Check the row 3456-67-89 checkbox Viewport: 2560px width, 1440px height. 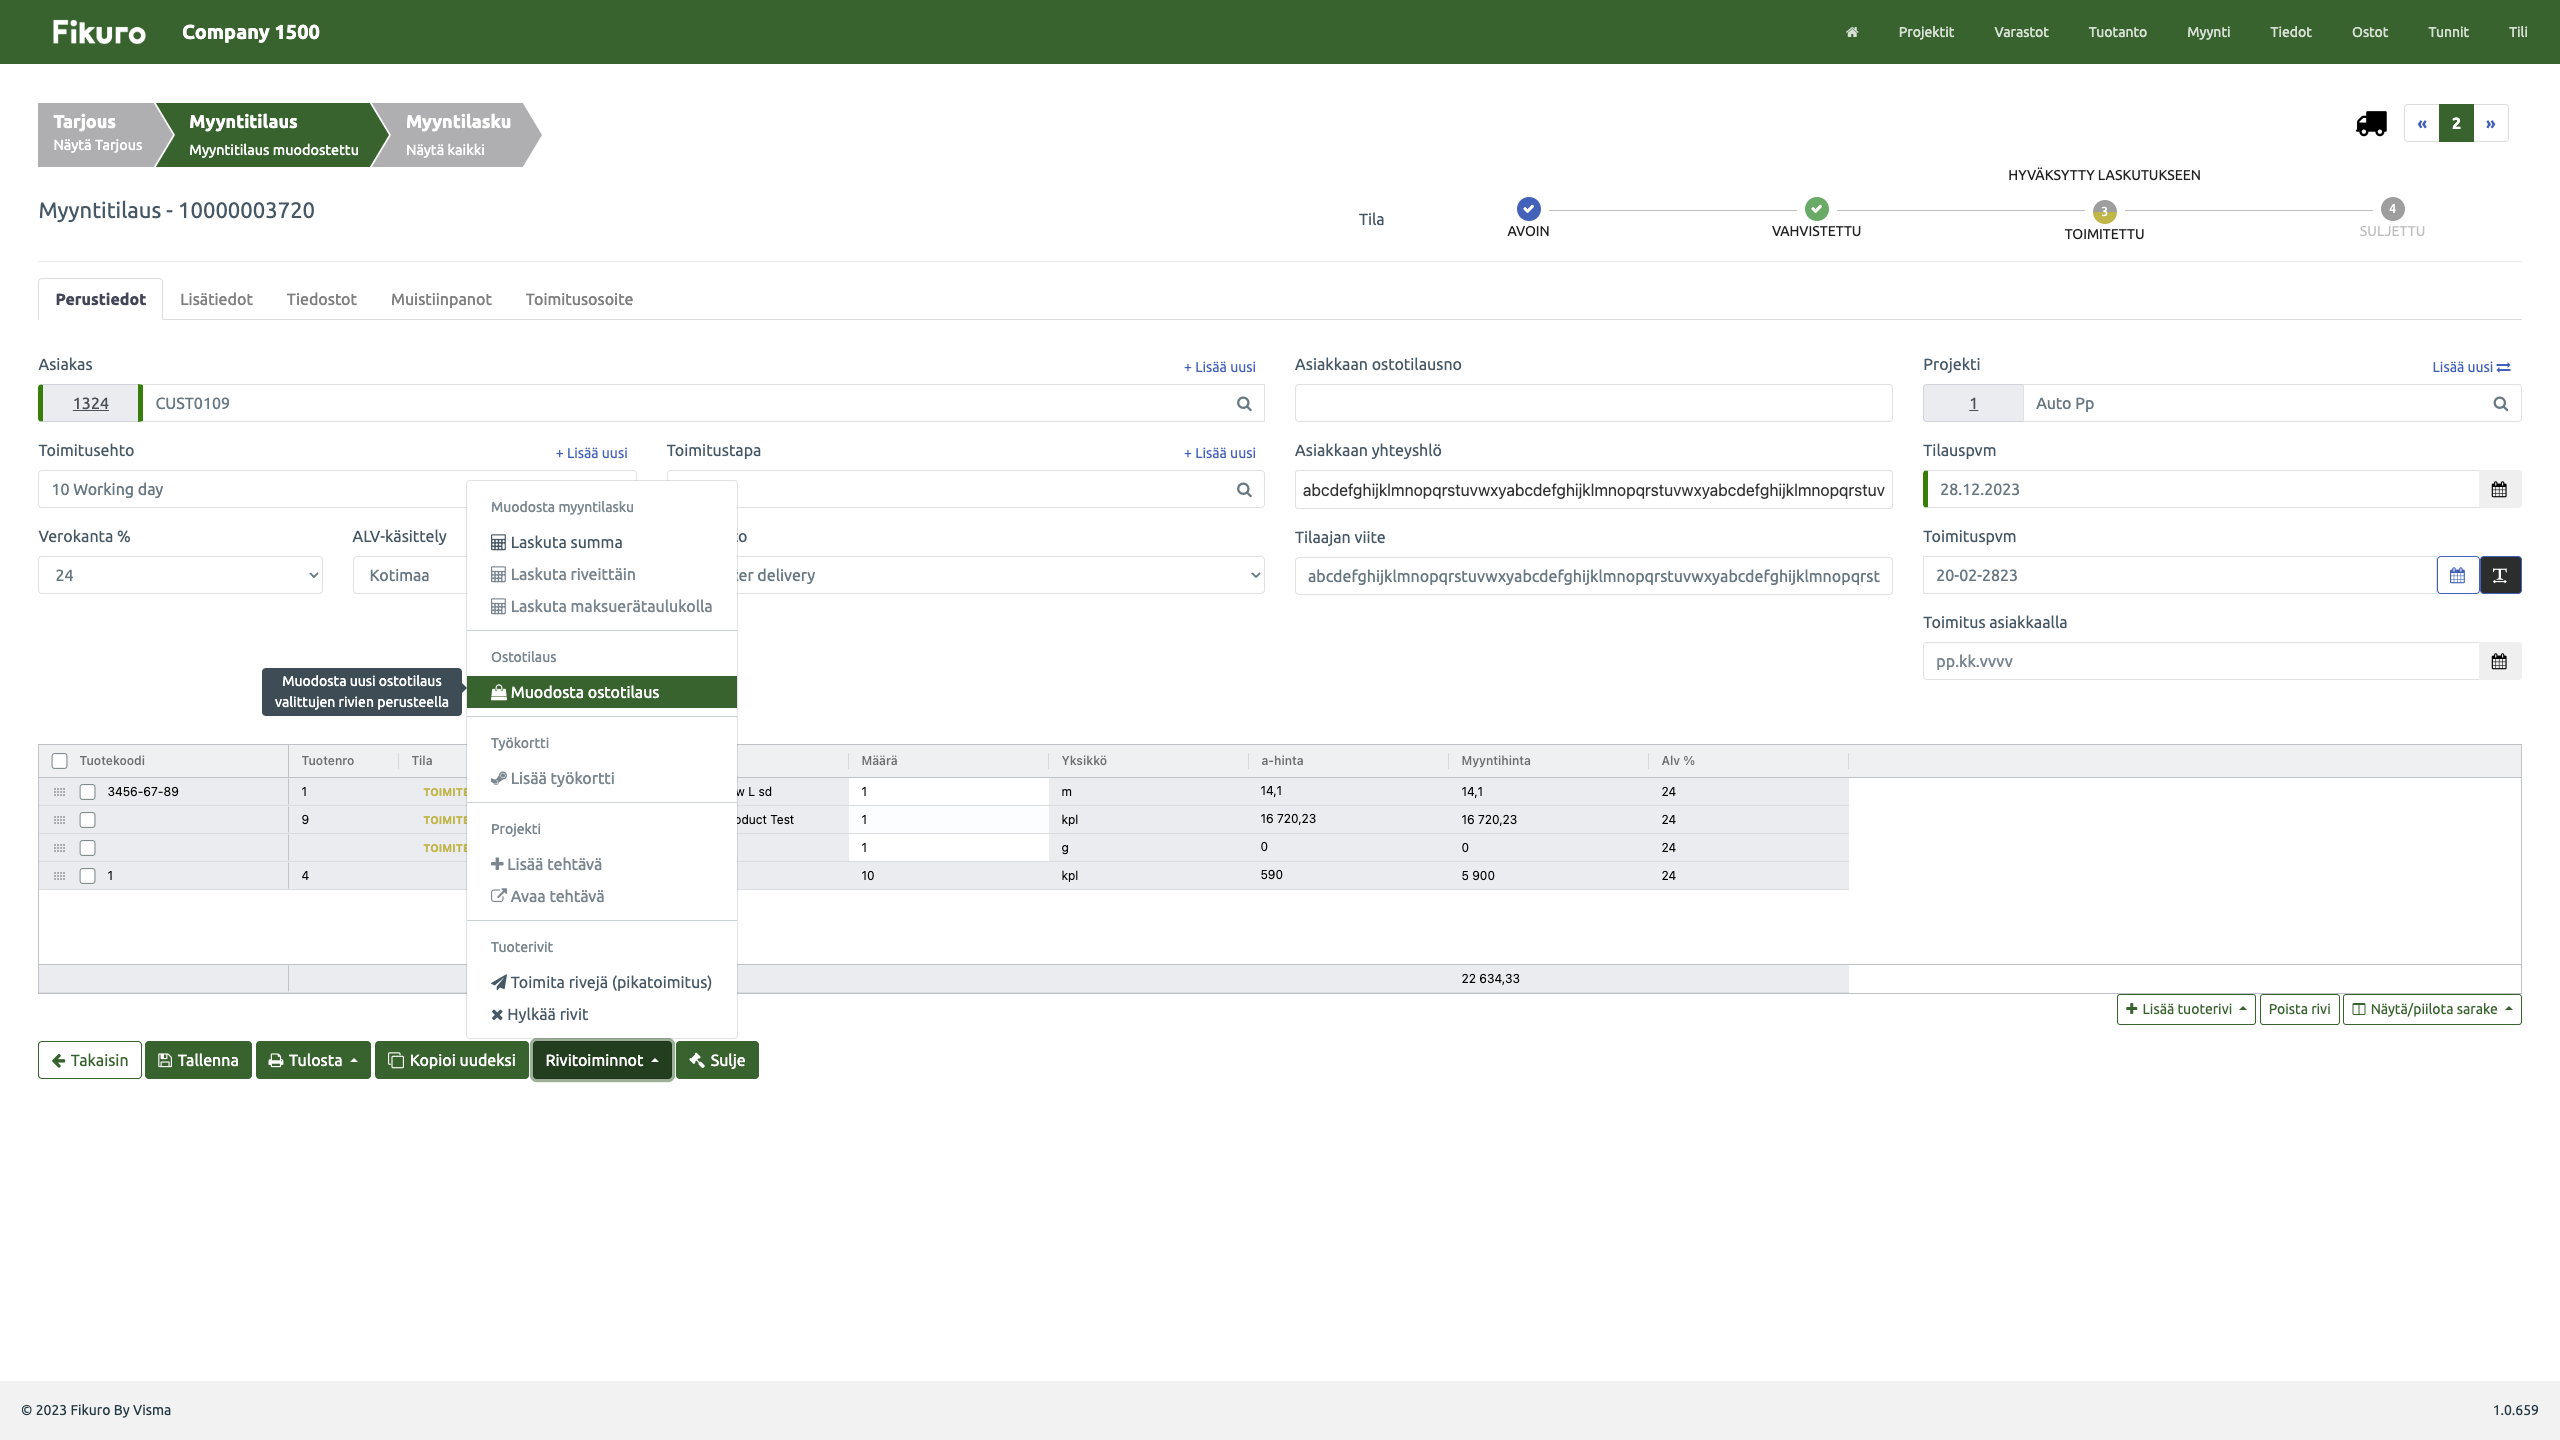[x=87, y=792]
